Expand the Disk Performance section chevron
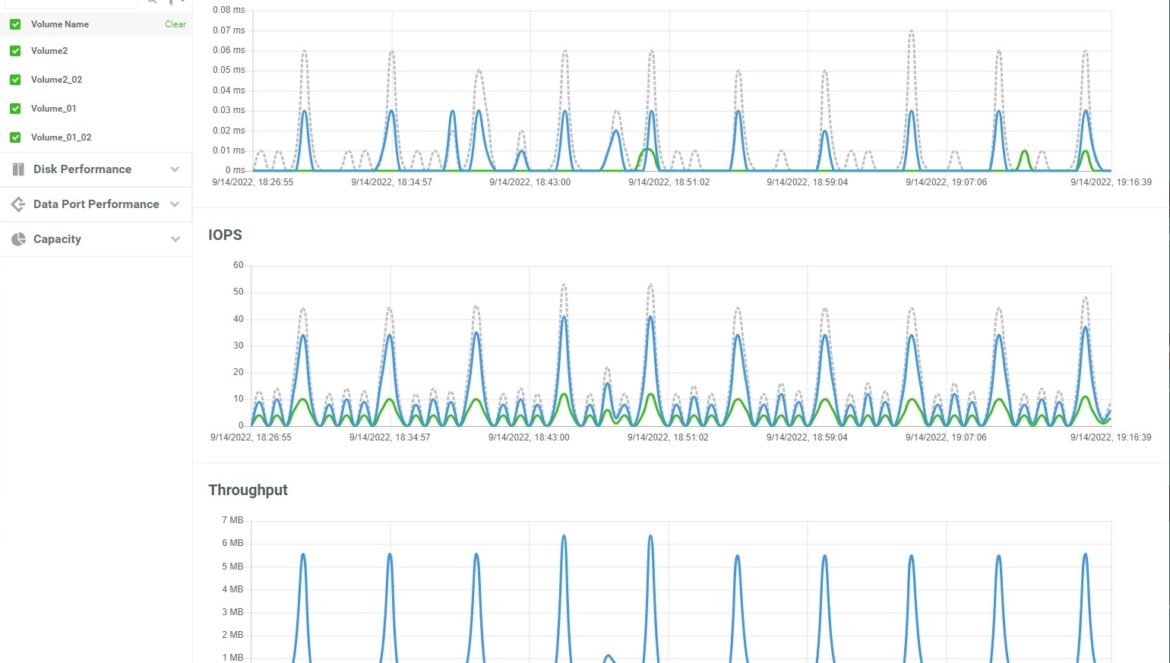This screenshot has height=663, width=1170. coord(175,169)
